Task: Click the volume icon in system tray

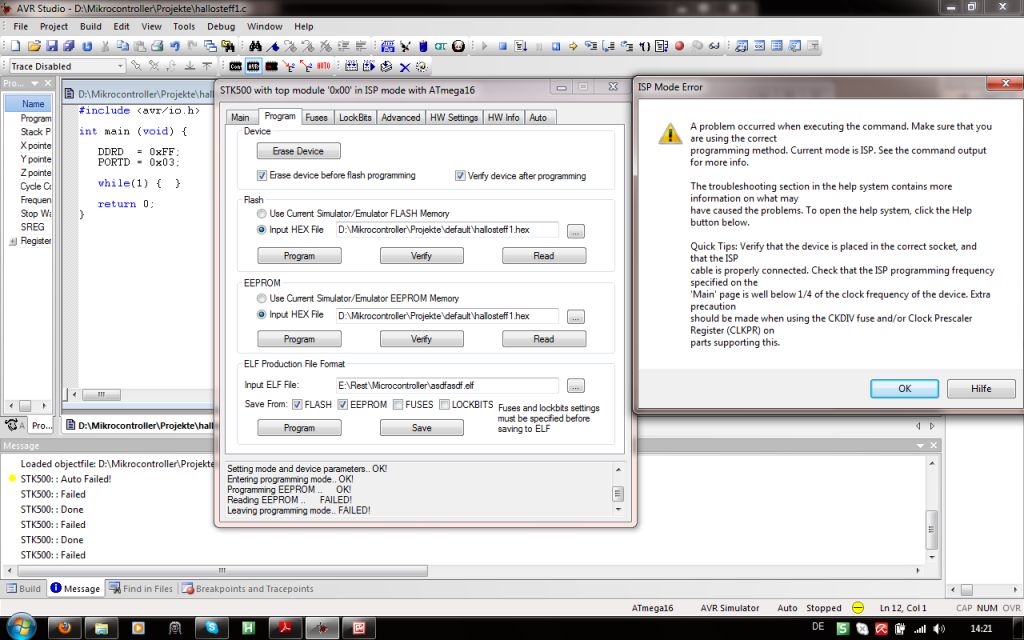Action: point(939,629)
